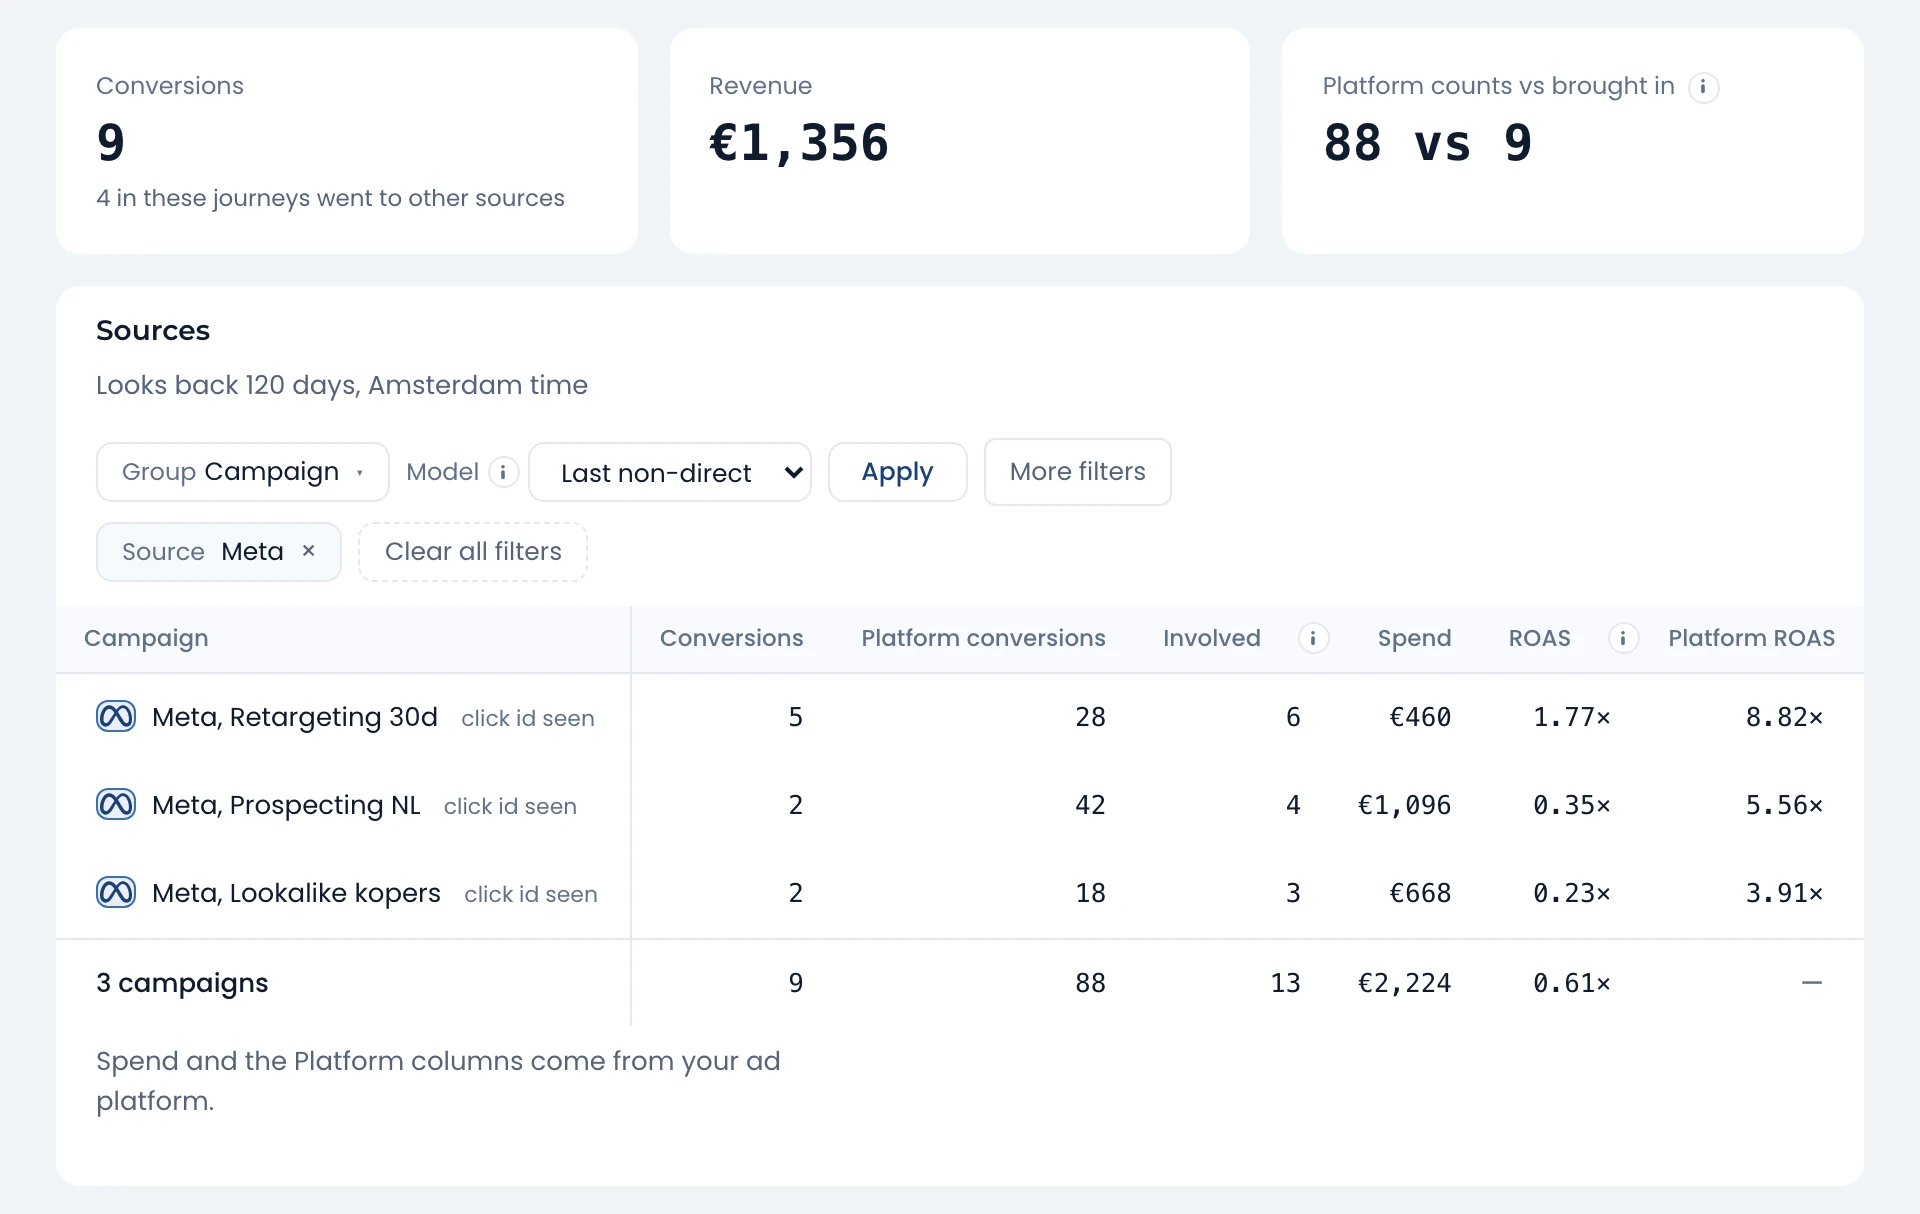Click info icon beside Platform counts vs brought in

point(1703,87)
